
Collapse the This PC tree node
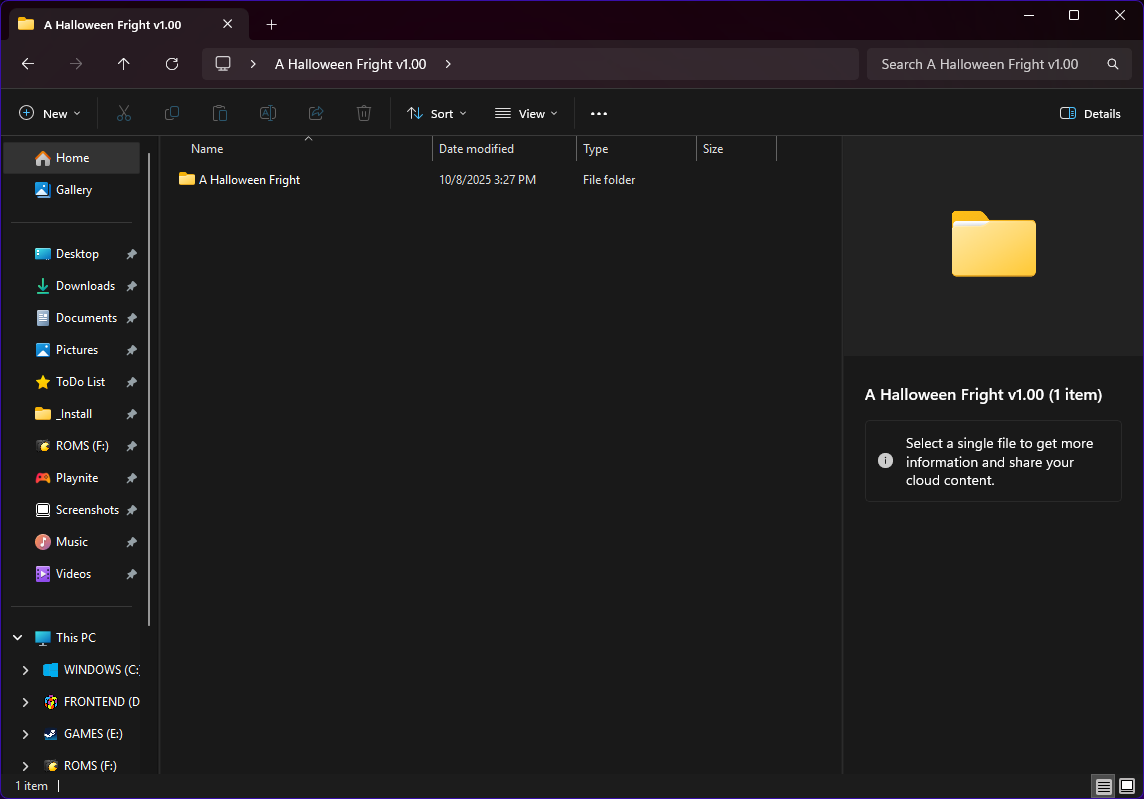(18, 638)
